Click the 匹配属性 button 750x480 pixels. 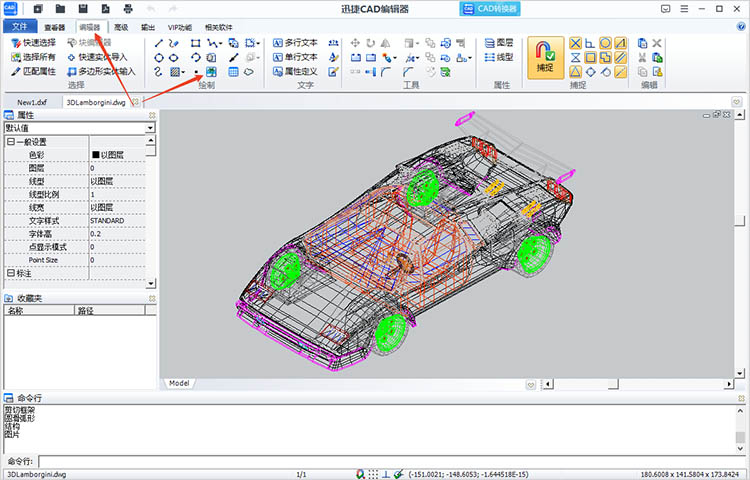33,72
